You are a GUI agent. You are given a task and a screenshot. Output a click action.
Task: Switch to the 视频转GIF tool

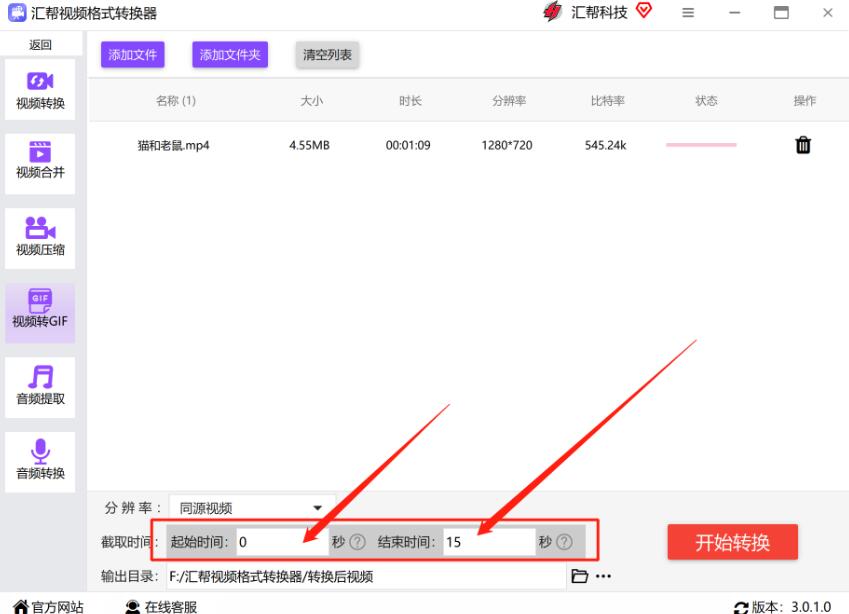40,310
